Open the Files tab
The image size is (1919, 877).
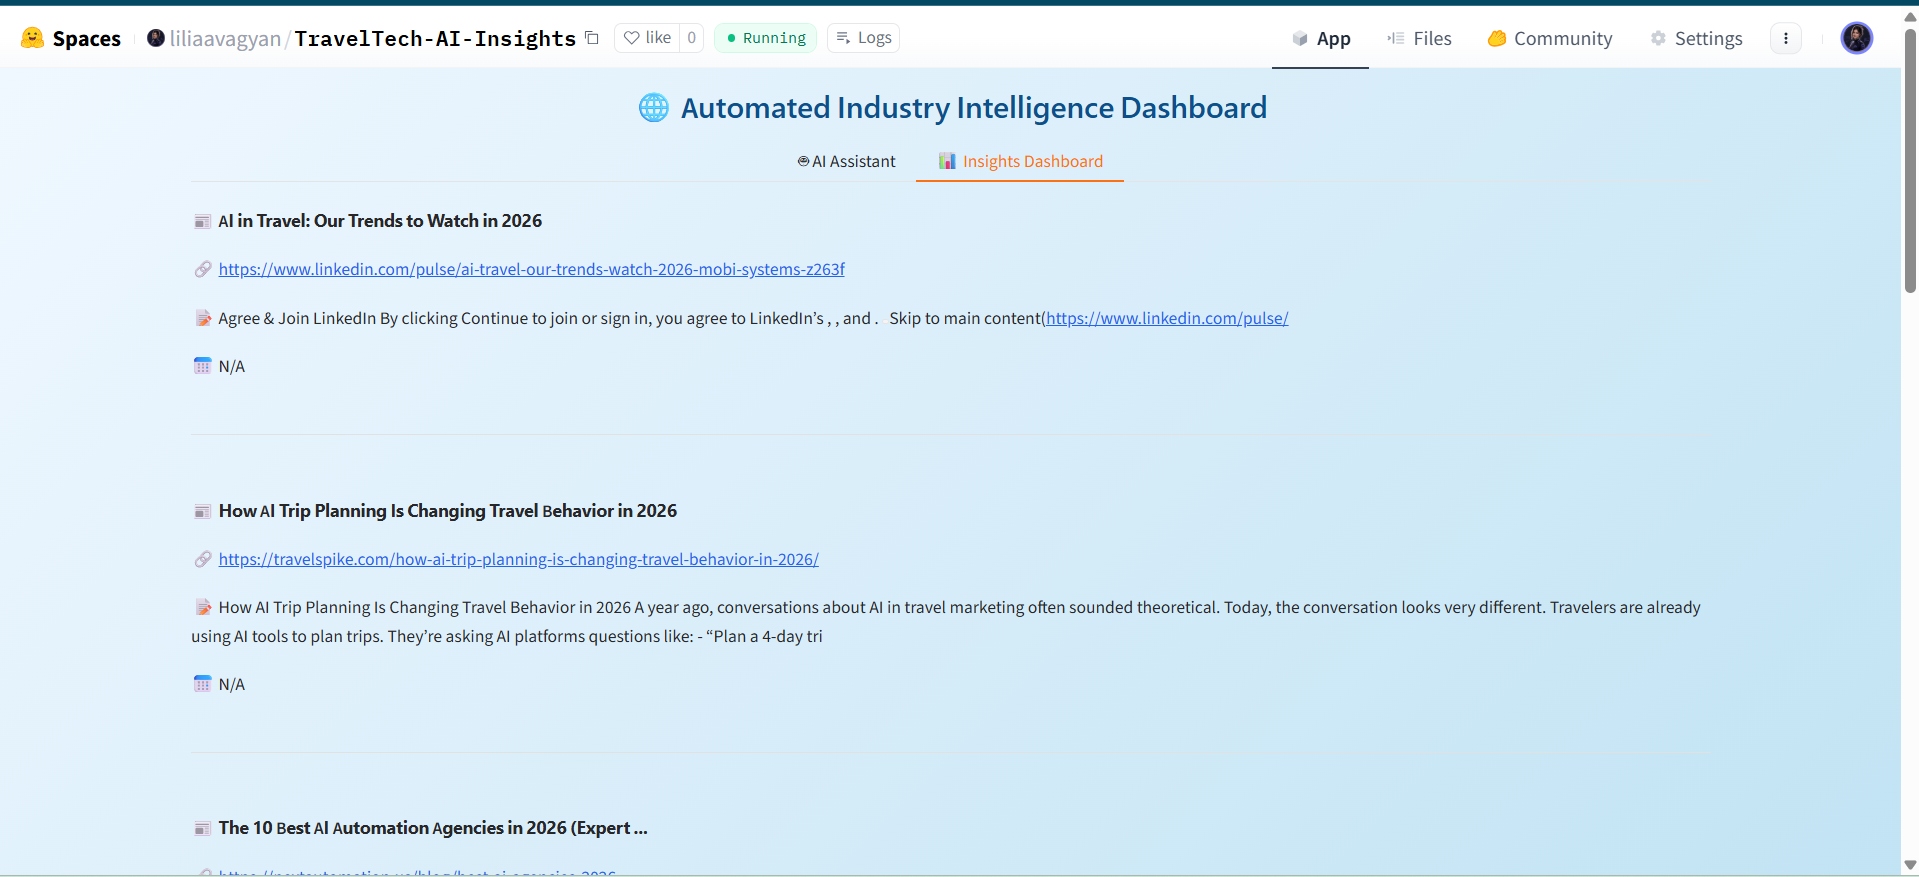click(1419, 38)
